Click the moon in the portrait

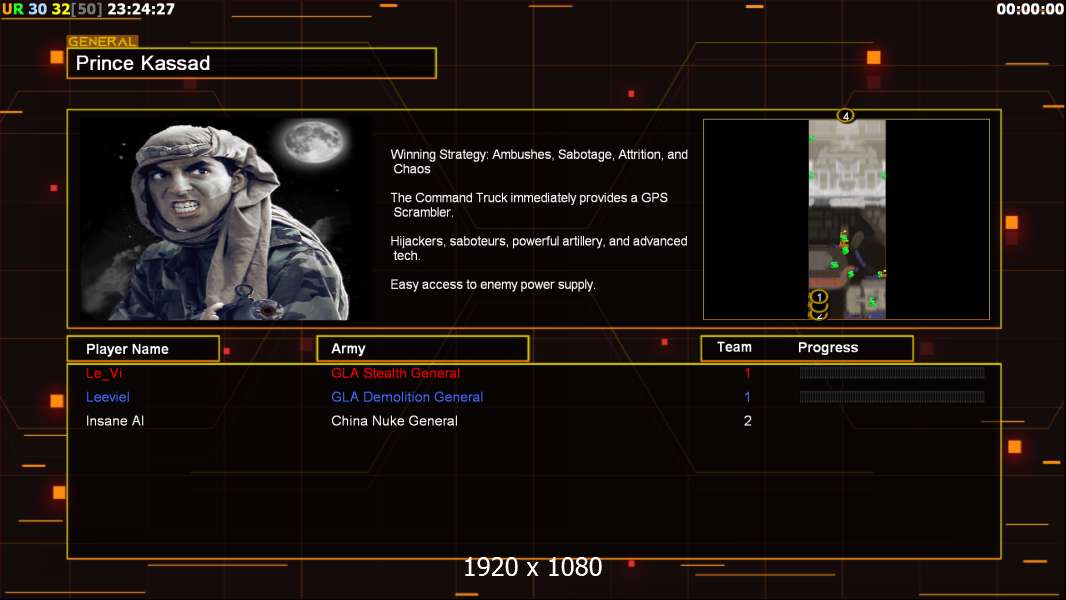pyautogui.click(x=314, y=142)
